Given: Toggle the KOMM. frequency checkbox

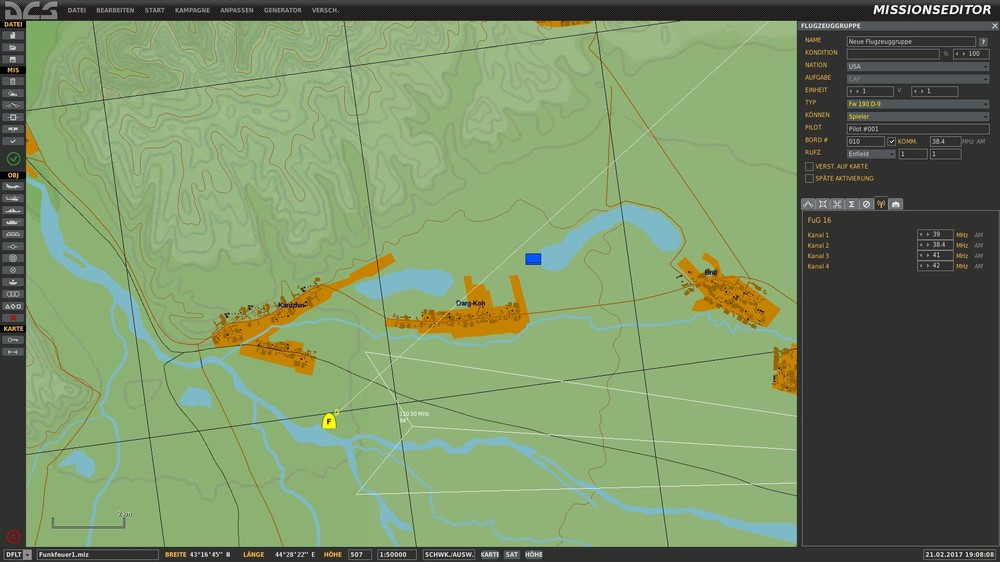Looking at the screenshot, I should [x=892, y=142].
